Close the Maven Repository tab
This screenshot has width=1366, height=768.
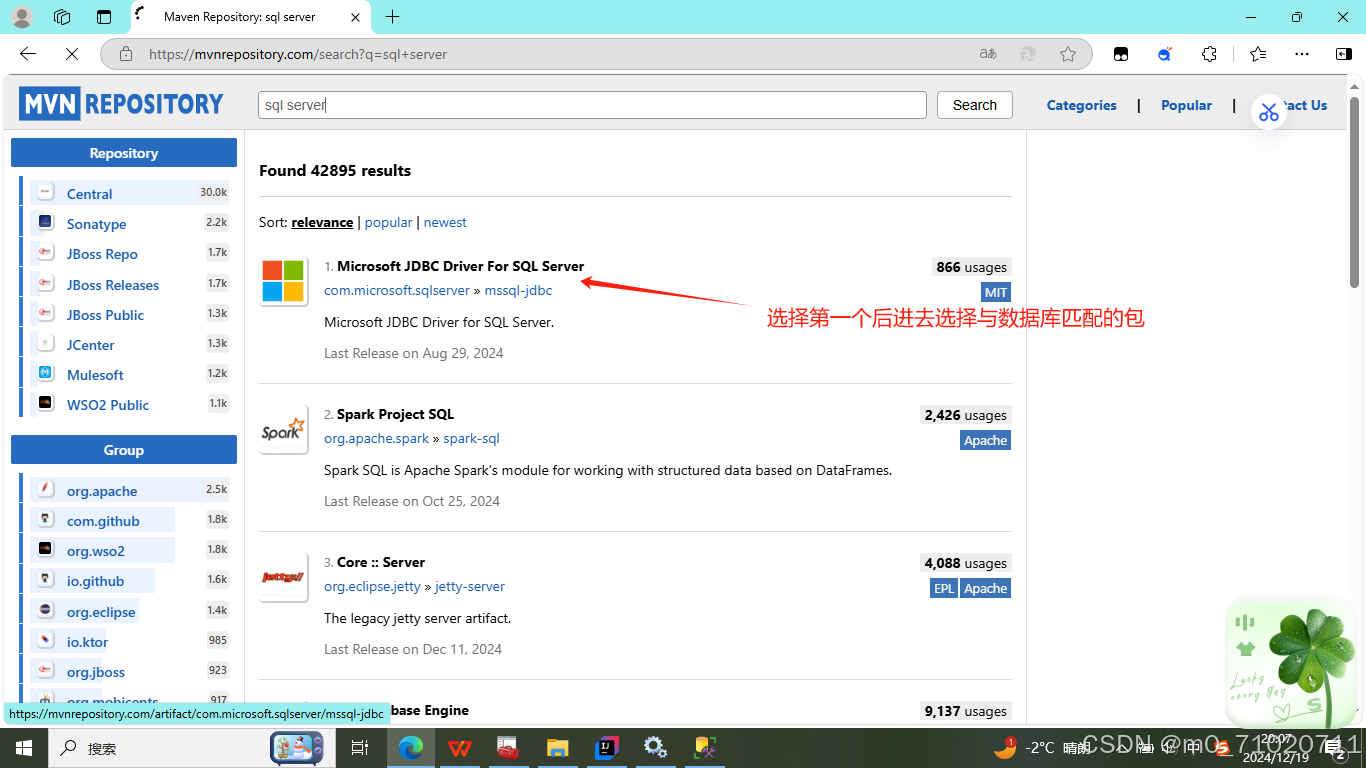(x=356, y=17)
